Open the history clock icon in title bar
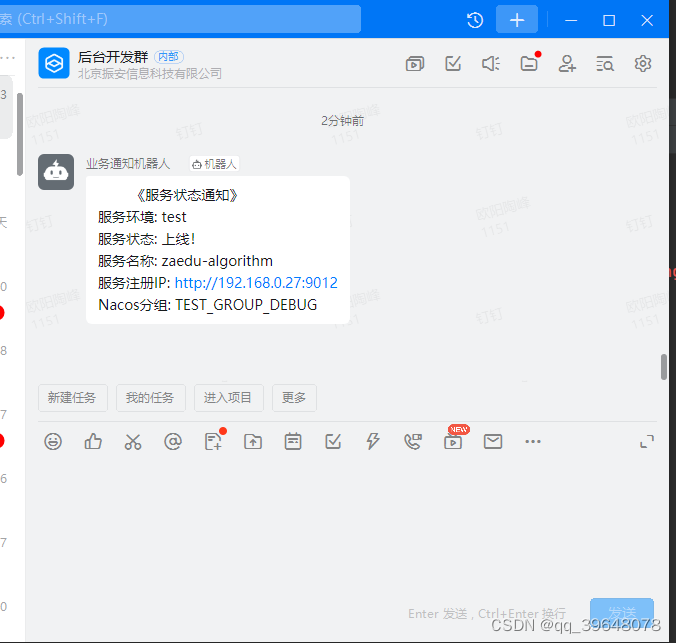 (475, 20)
